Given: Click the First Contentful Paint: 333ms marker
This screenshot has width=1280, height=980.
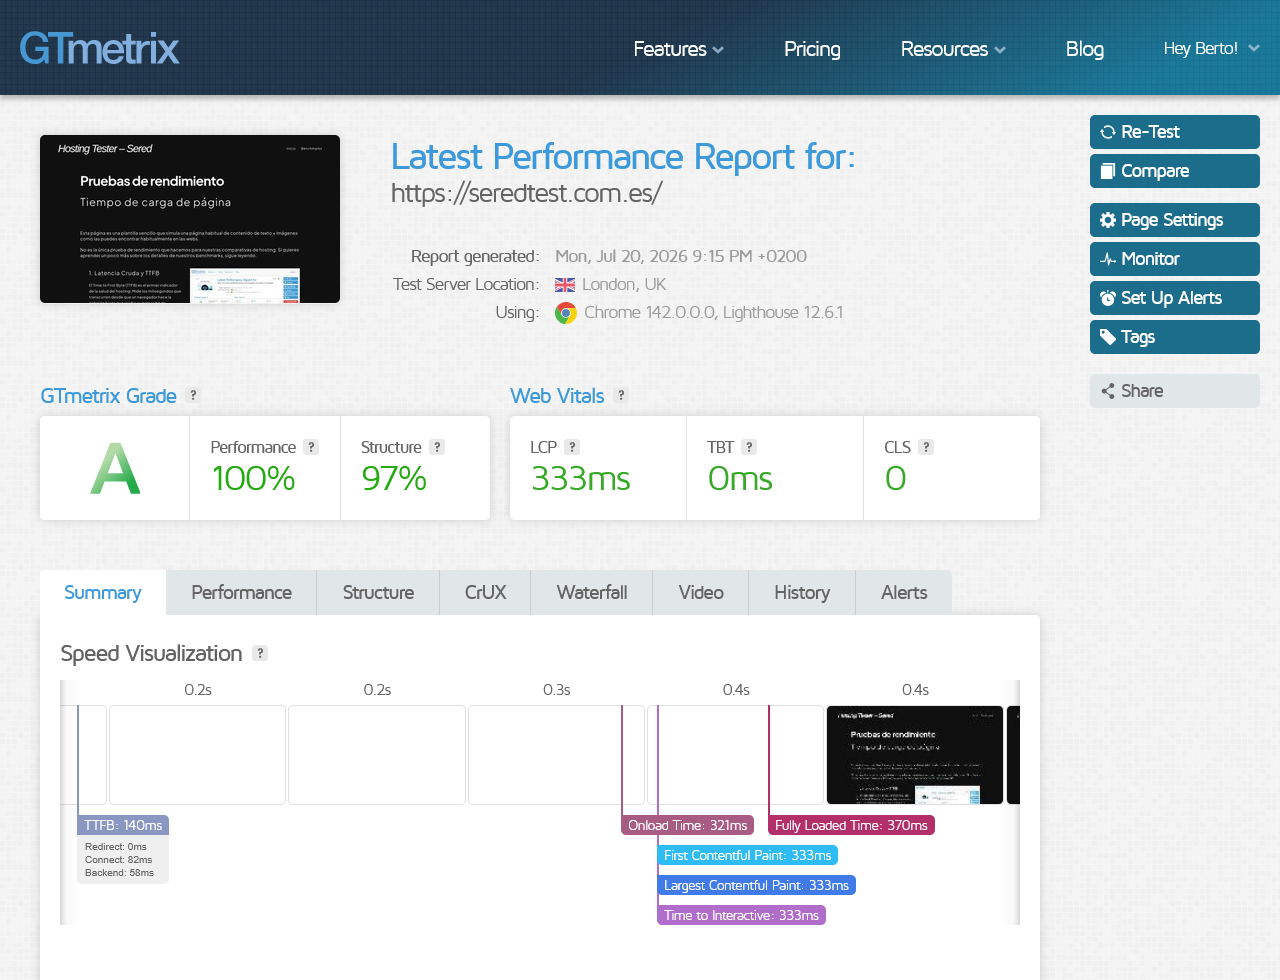Looking at the screenshot, I should pyautogui.click(x=748, y=855).
